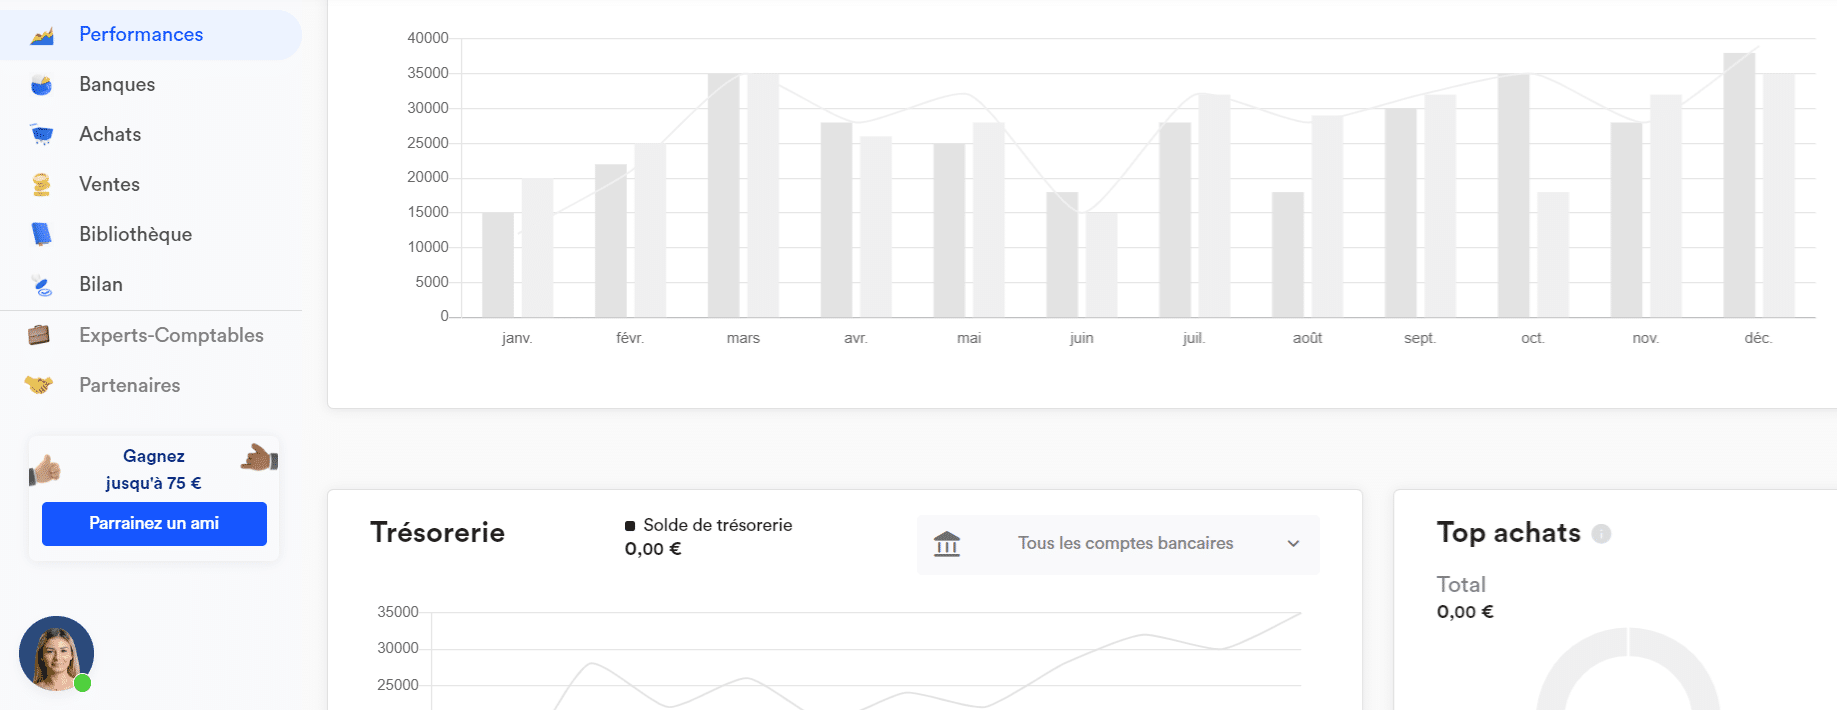Click the Trésorerie heading
Viewport: 1837px width, 710px height.
438,533
